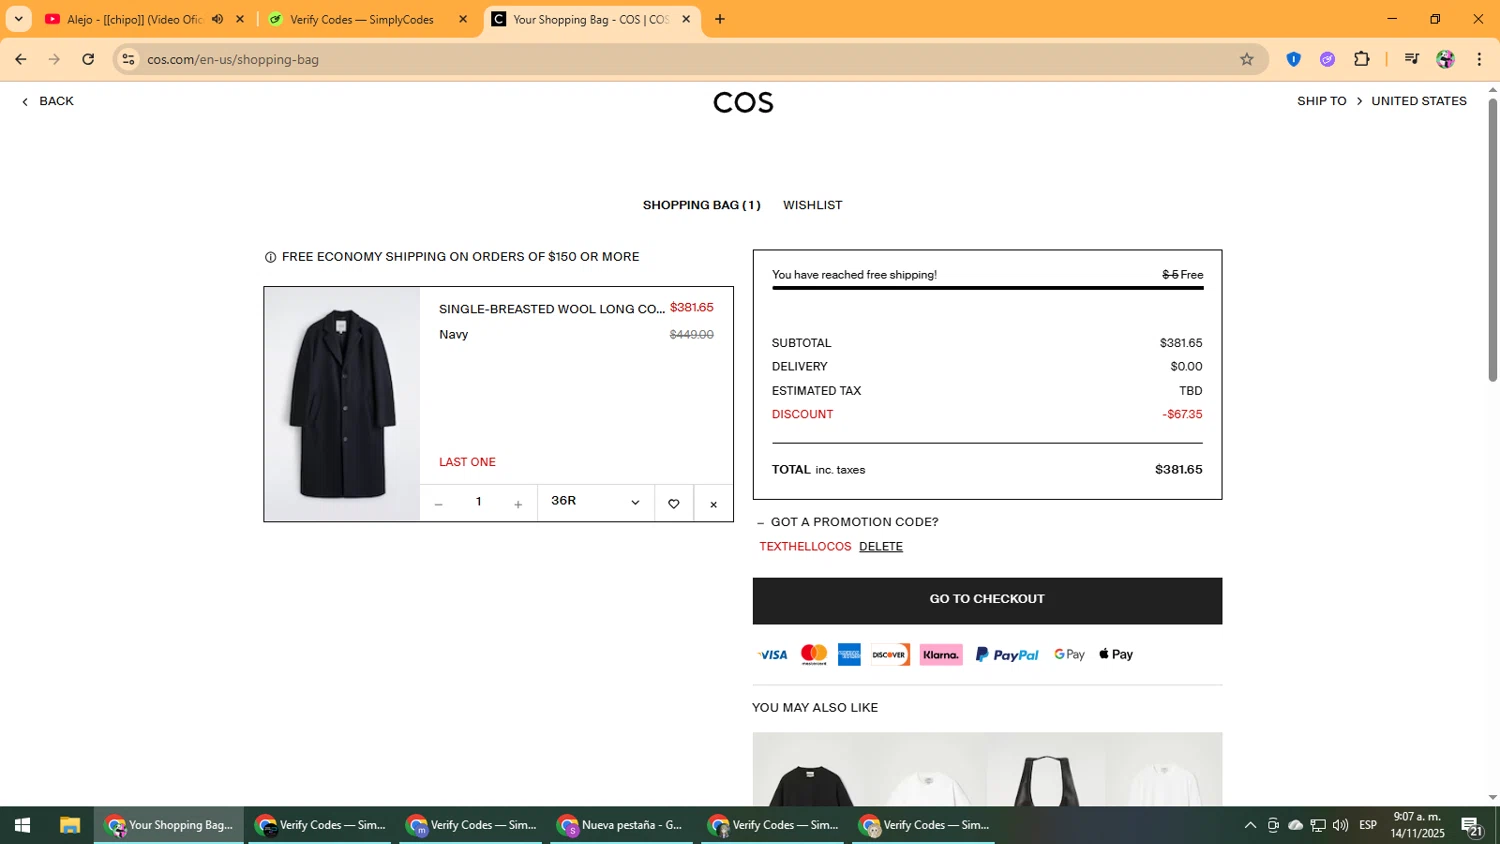
Task: Open notification center with 21 badge
Action: 1472,826
